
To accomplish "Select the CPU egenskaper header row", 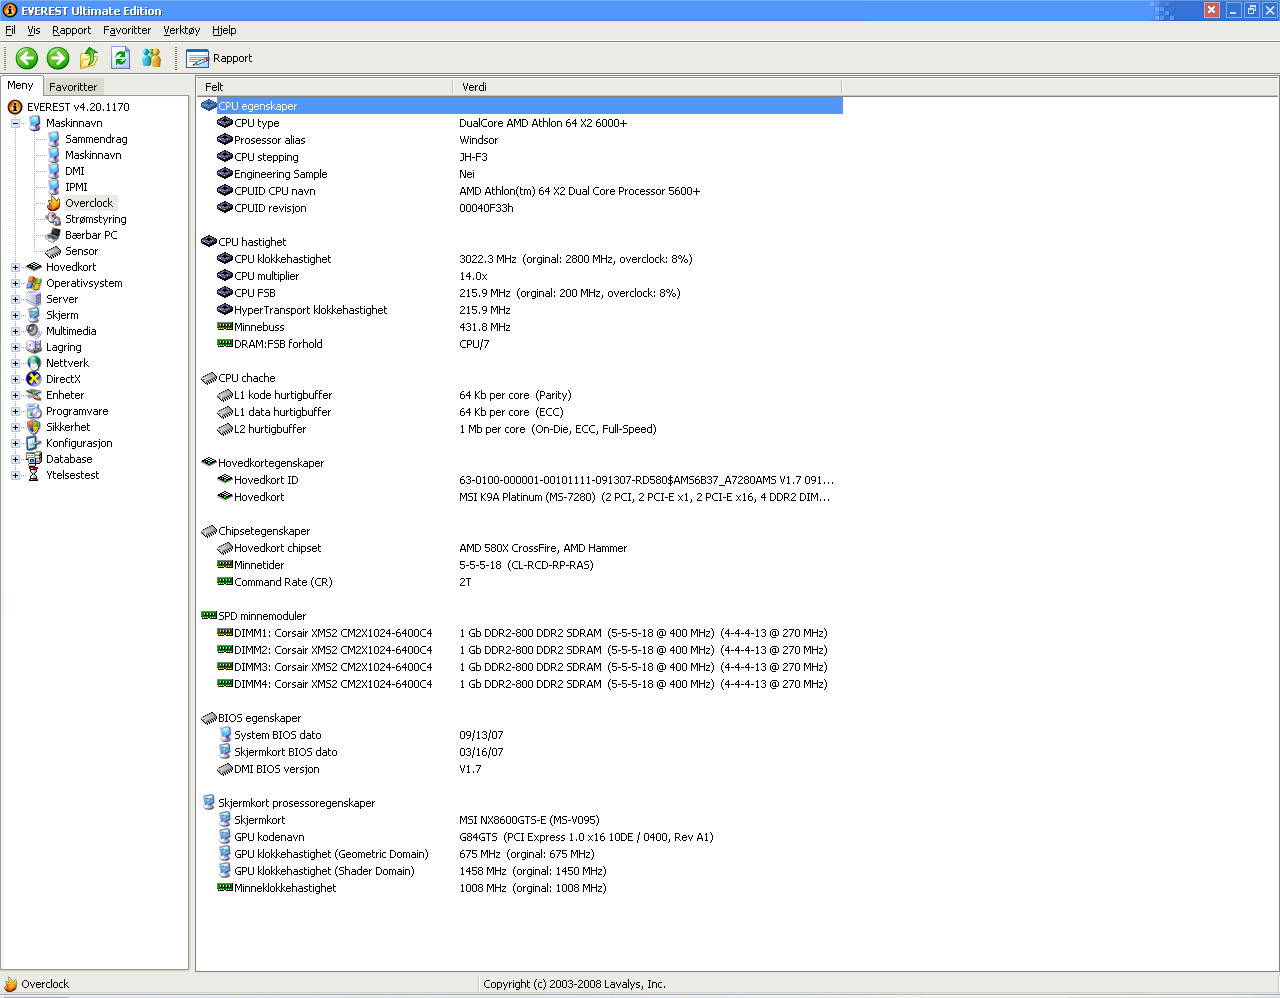I will coord(520,106).
